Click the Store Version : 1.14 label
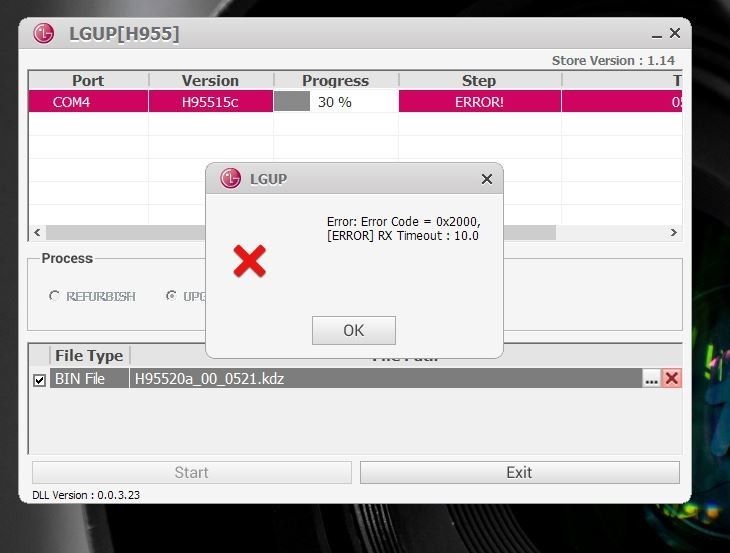Screen dimensions: 730x553 [x=613, y=61]
